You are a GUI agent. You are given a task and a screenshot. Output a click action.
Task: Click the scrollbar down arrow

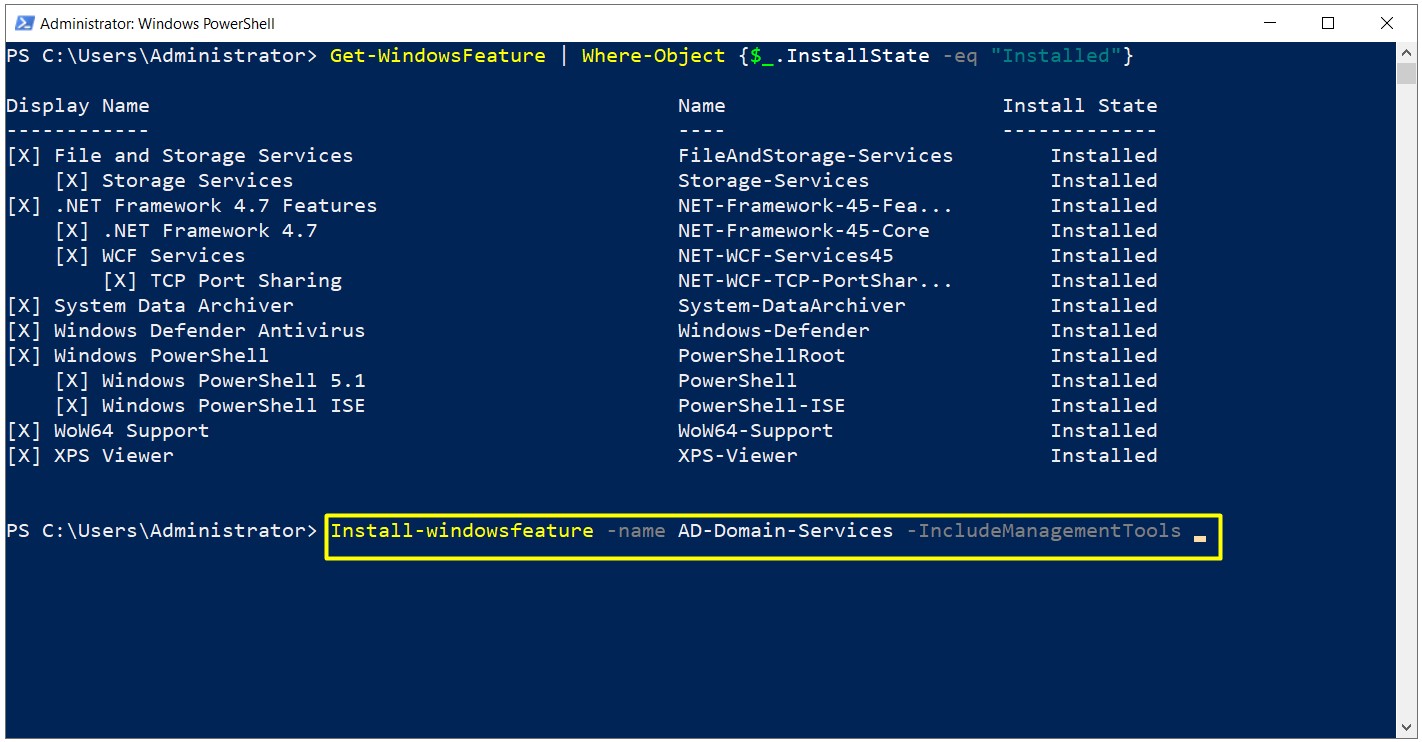pyautogui.click(x=1406, y=727)
